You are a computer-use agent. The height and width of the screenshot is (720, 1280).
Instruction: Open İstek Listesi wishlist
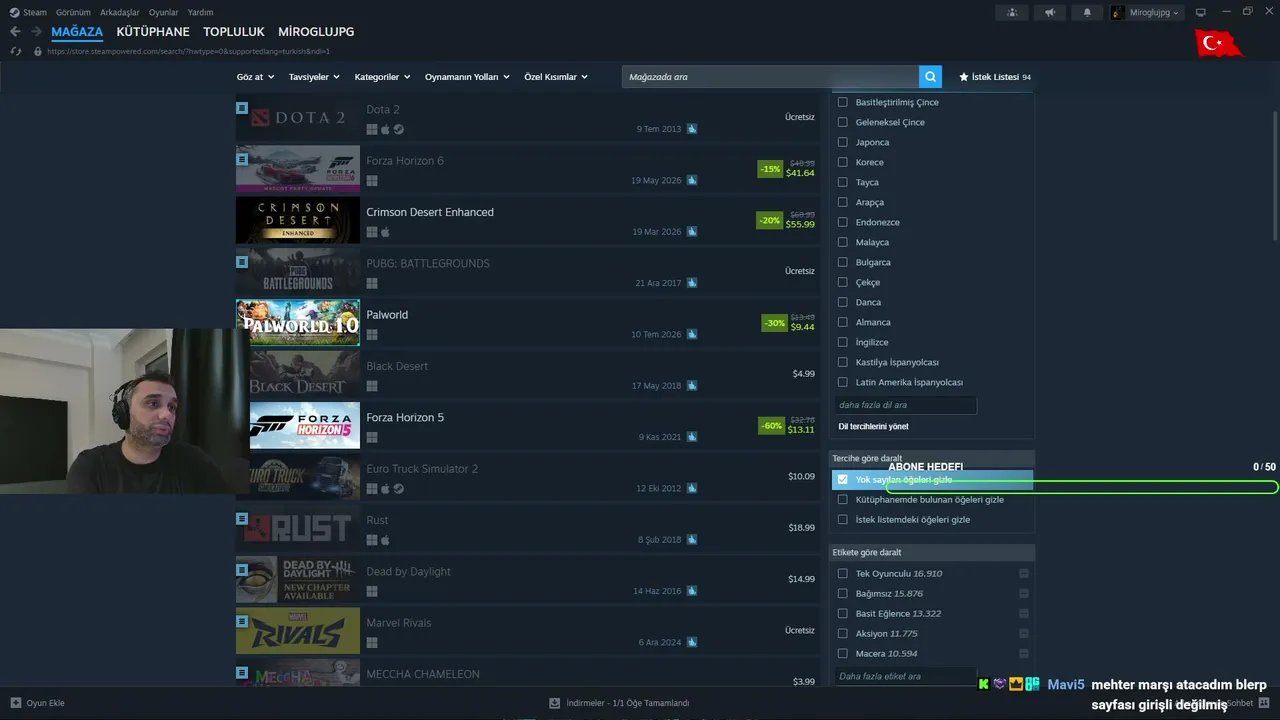[995, 77]
